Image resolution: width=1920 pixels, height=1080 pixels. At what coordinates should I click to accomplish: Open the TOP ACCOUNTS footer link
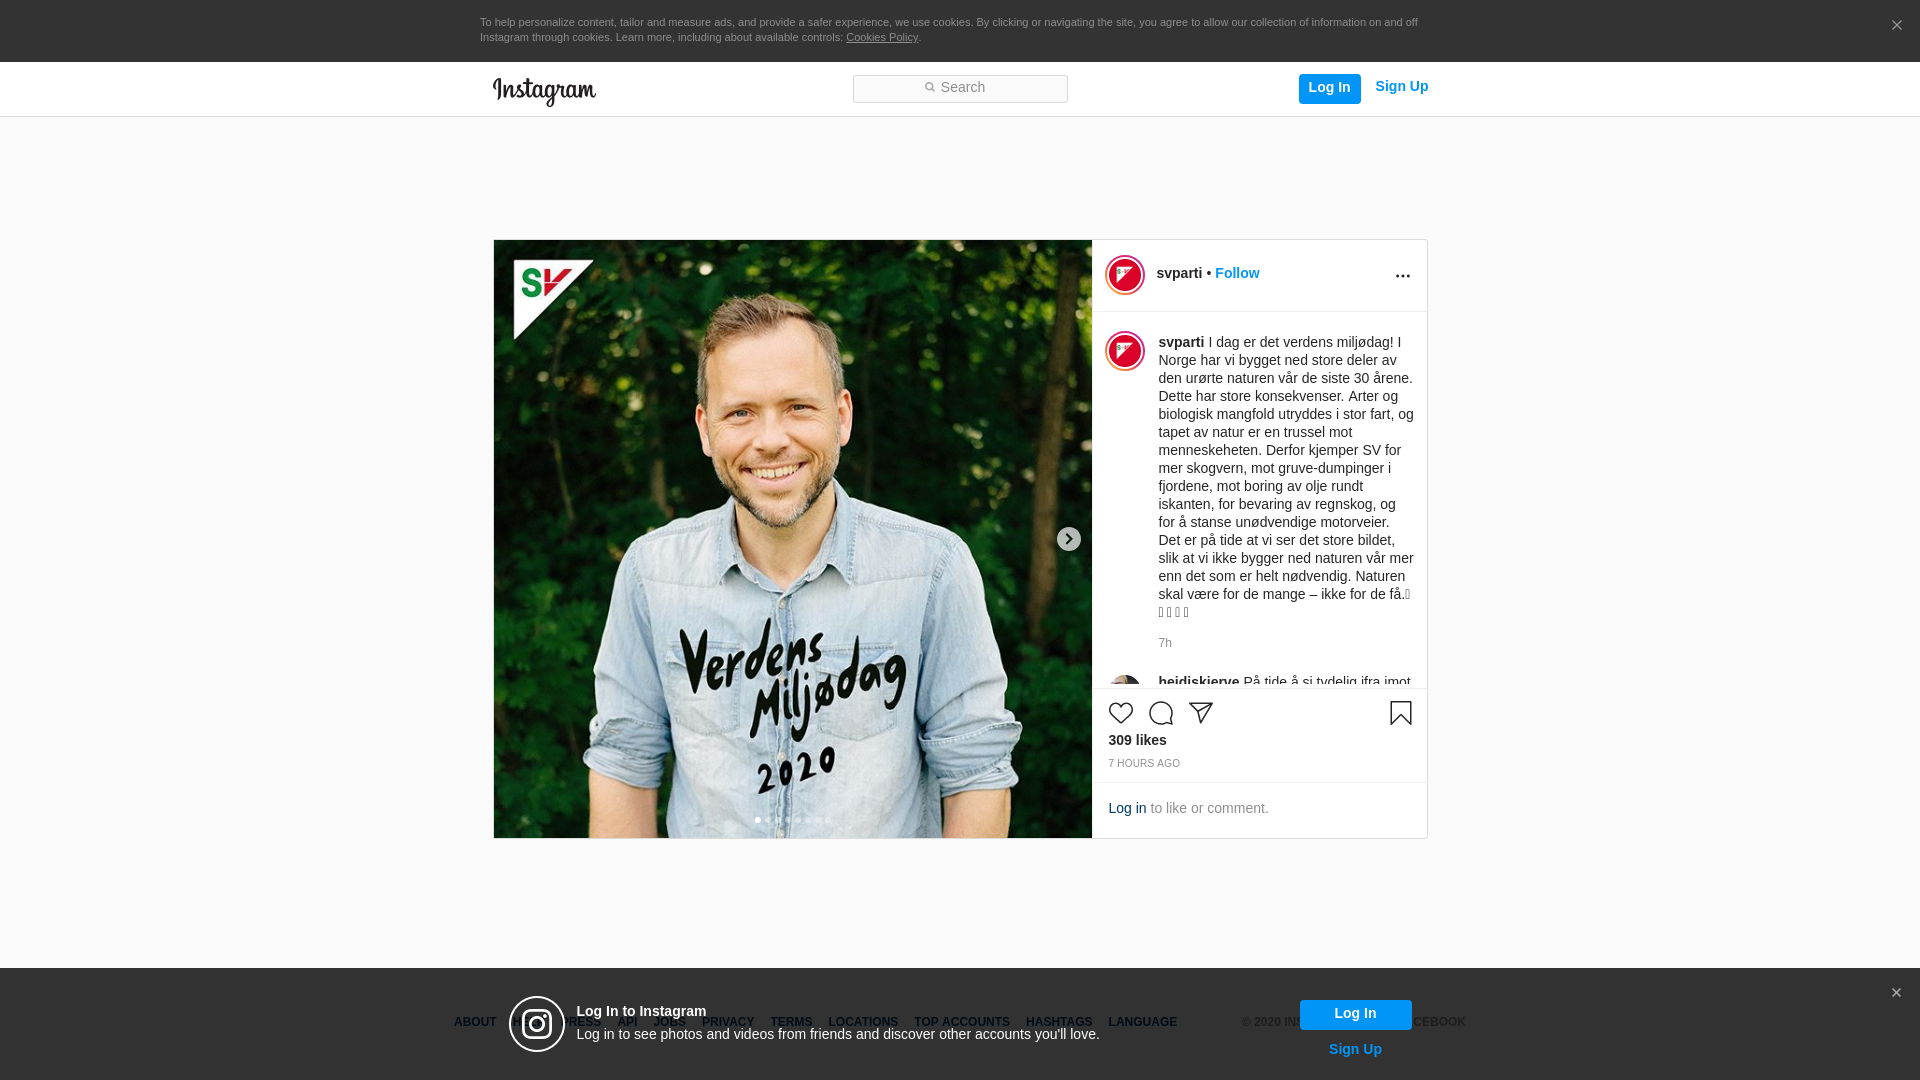[x=962, y=1022]
